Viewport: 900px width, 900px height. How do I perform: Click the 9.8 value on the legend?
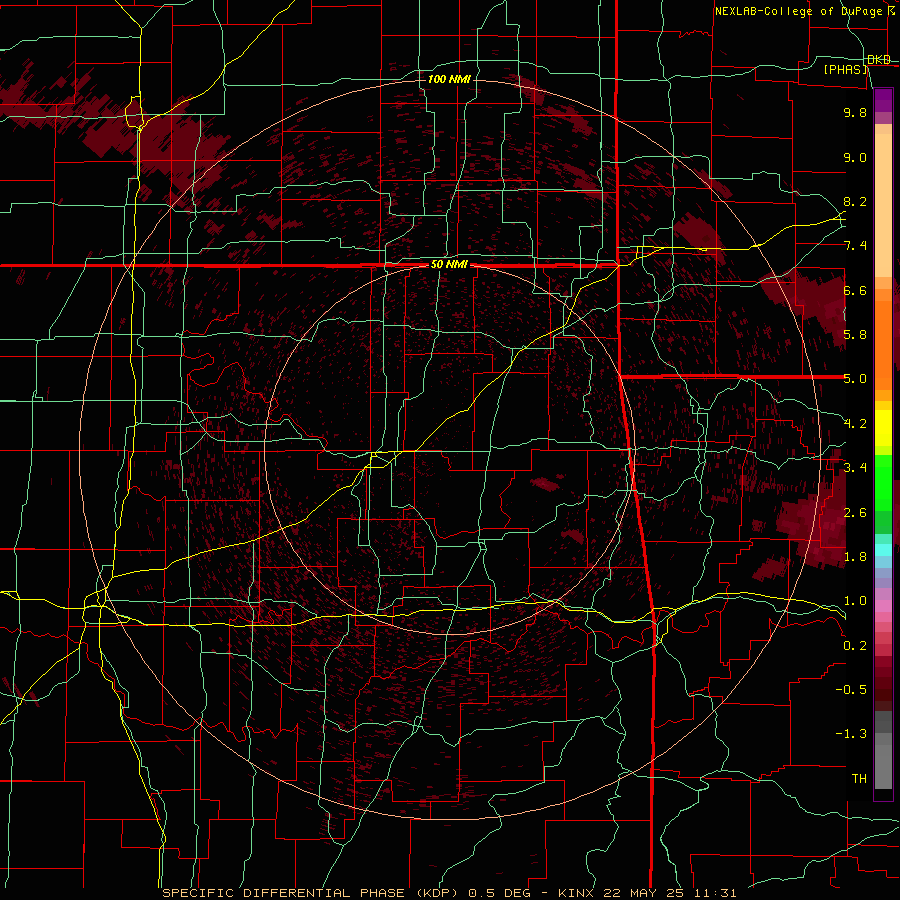coord(855,112)
